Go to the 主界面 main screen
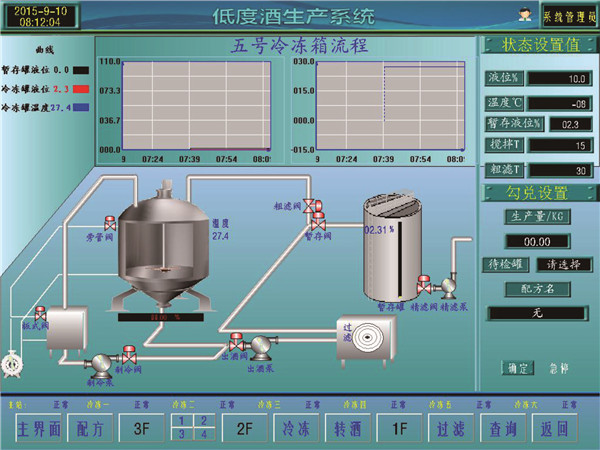600x450 pixels. point(40,427)
